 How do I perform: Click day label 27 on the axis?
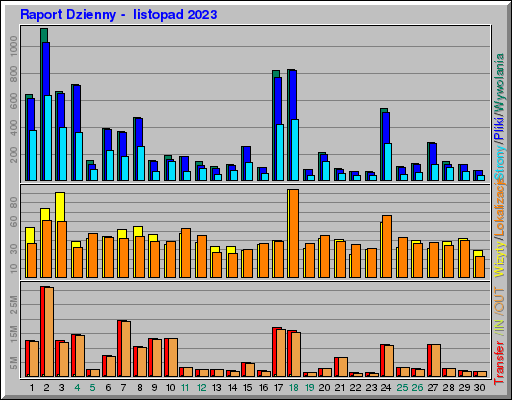point(432,388)
